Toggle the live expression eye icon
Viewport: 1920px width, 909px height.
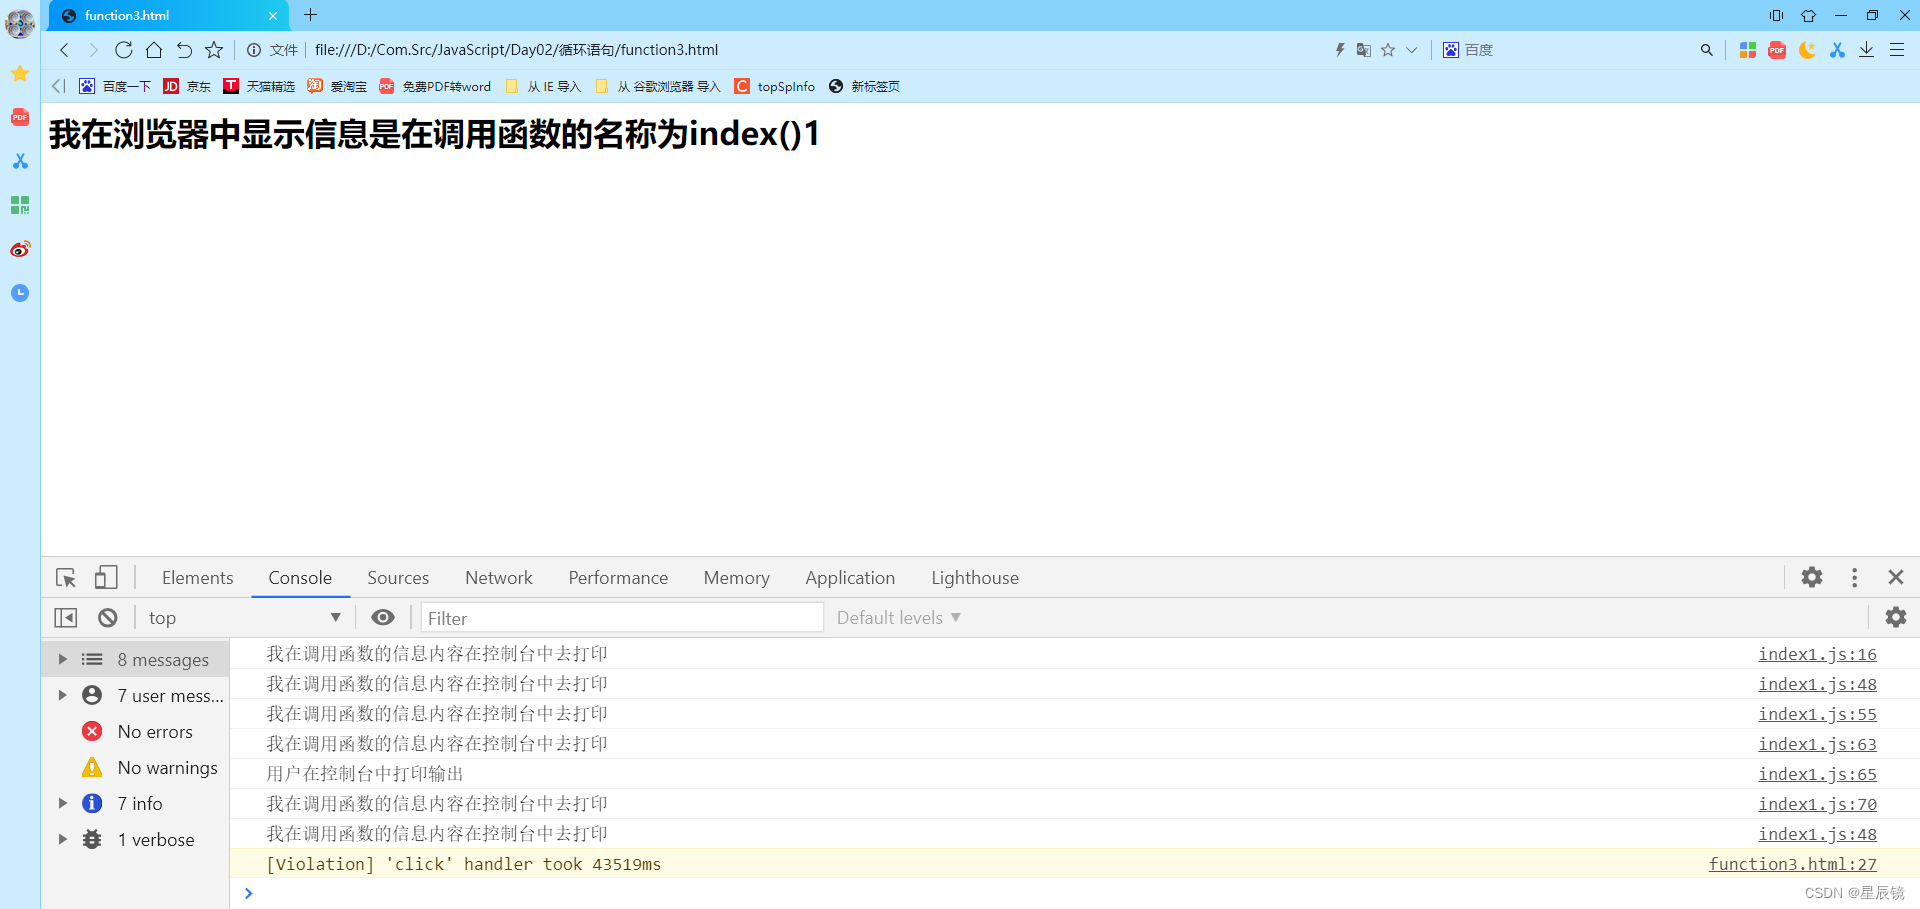click(383, 618)
